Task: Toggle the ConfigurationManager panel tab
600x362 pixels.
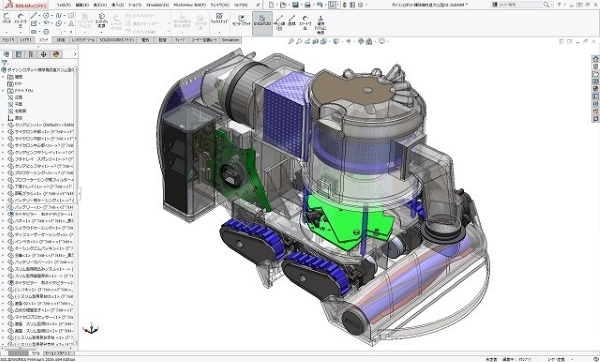Action: pyautogui.click(x=31, y=54)
